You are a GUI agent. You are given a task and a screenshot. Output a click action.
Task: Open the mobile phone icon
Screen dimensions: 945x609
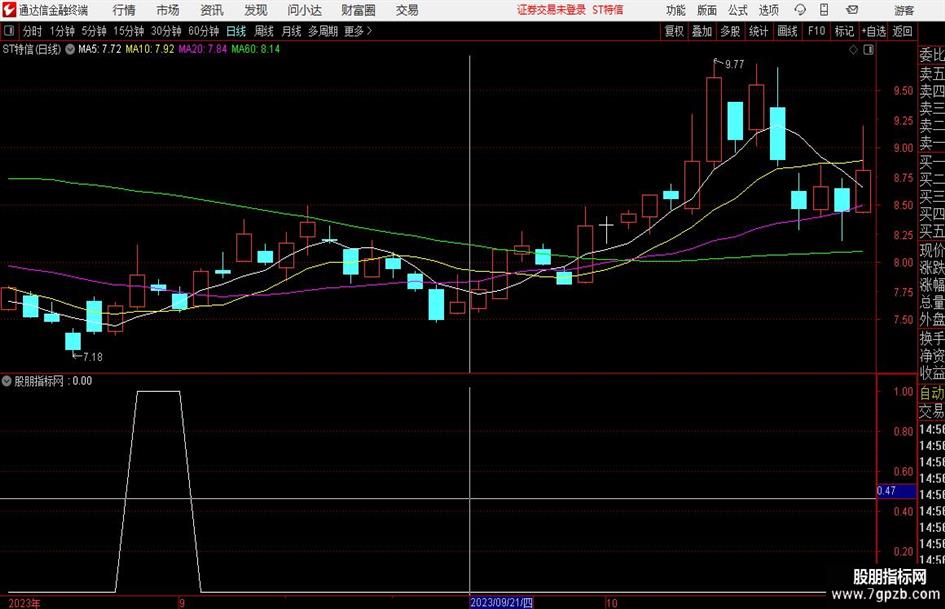tap(824, 10)
